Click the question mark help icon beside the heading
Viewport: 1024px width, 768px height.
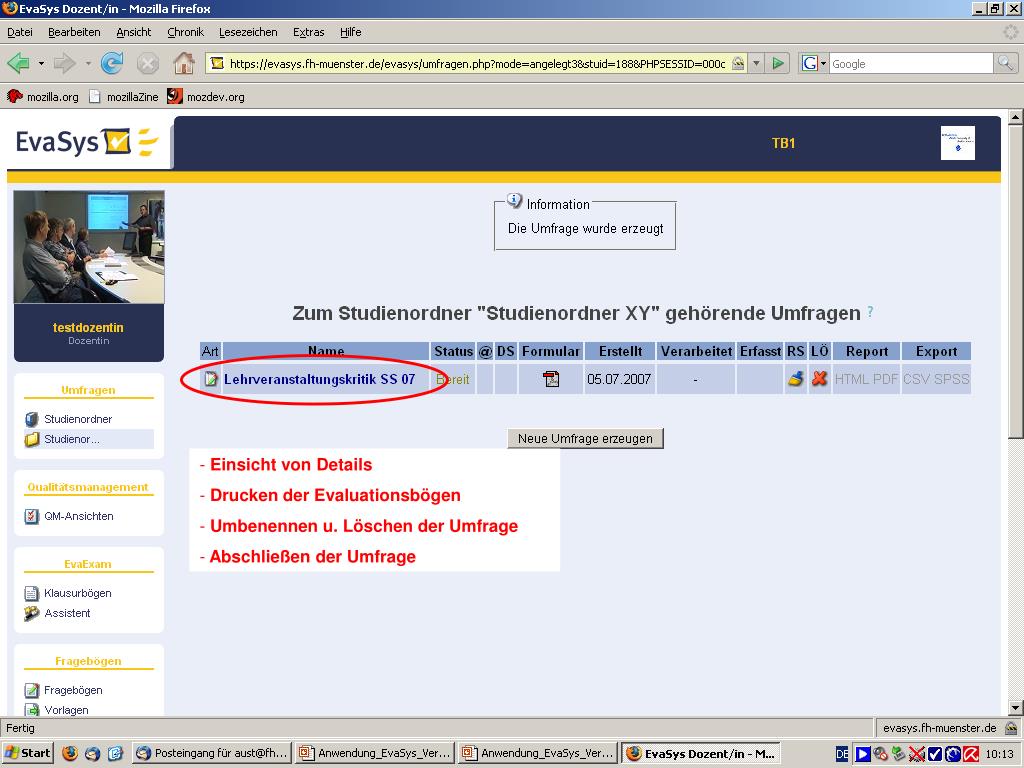coord(871,312)
